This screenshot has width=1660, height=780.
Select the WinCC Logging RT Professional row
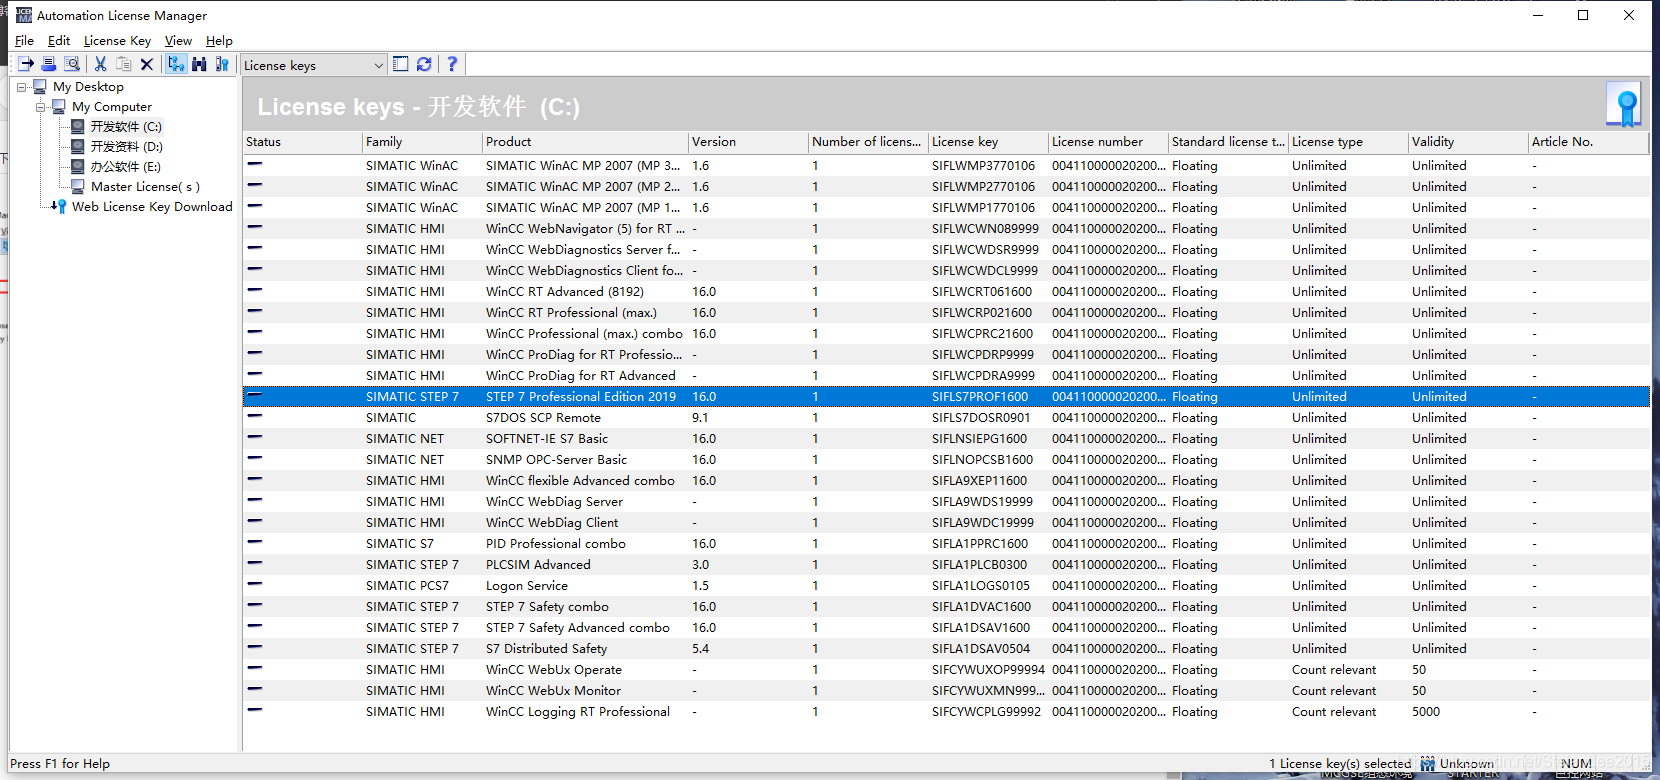946,712
